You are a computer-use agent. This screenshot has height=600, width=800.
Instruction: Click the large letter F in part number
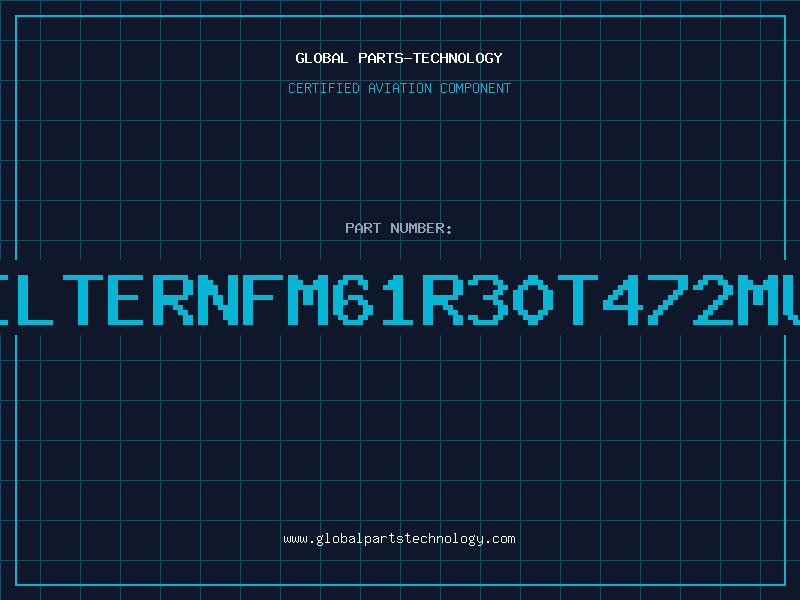[x=262, y=299]
